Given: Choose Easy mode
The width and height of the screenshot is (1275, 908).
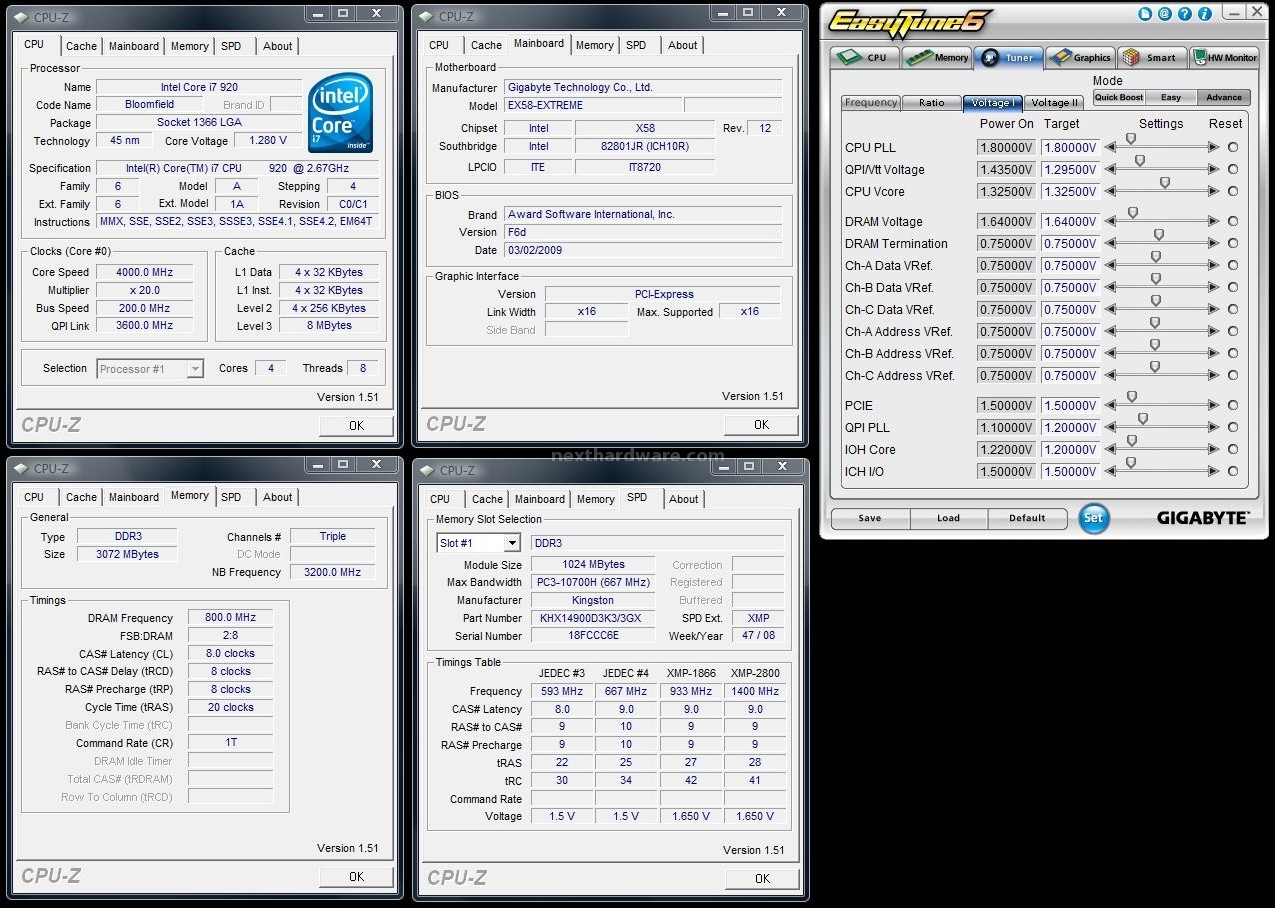Looking at the screenshot, I should pos(1171,98).
